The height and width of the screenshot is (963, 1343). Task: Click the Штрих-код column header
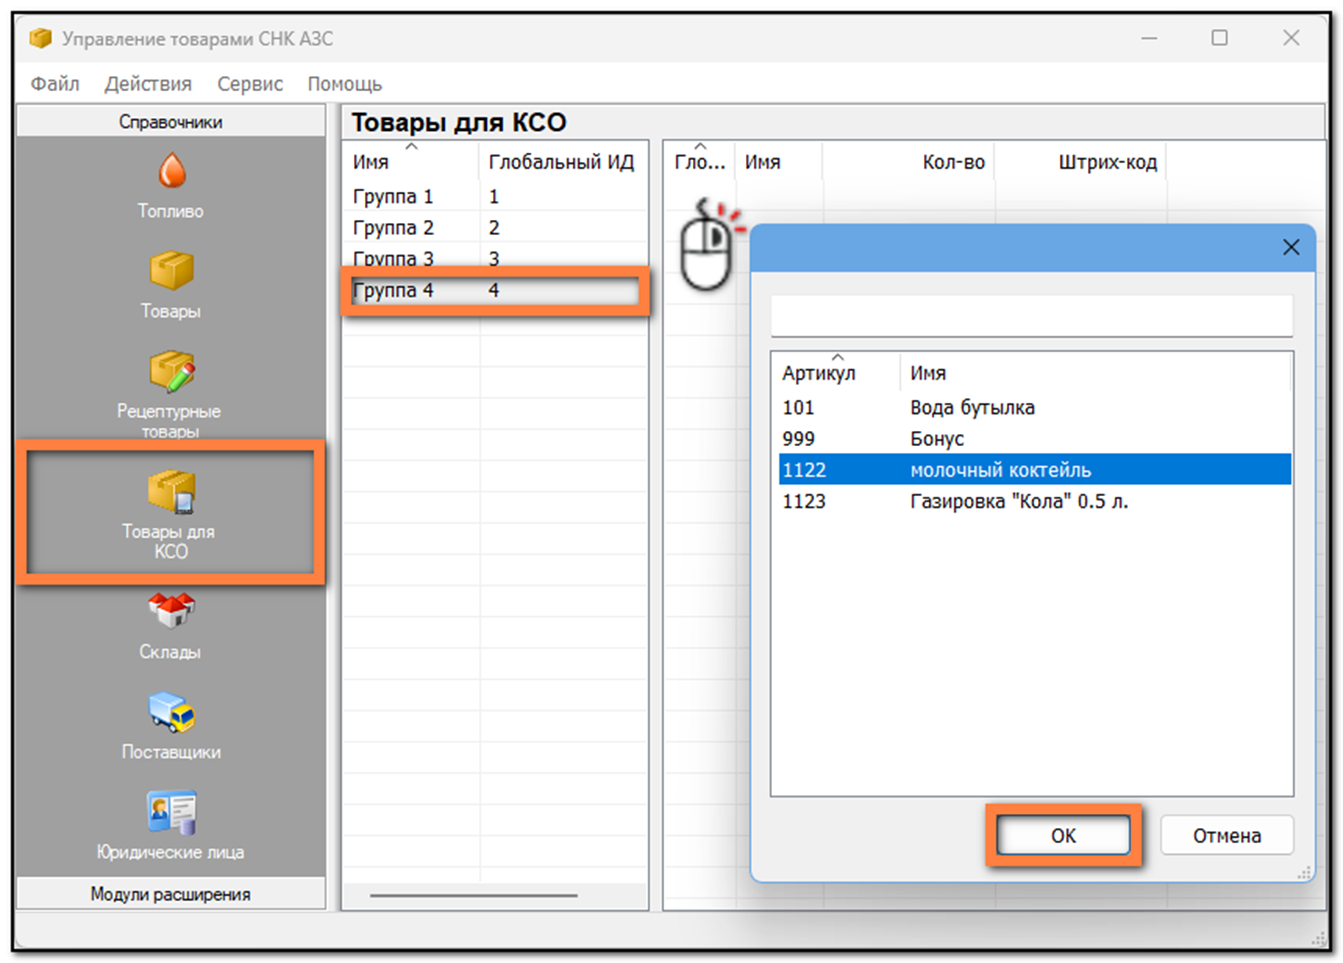coord(1080,161)
